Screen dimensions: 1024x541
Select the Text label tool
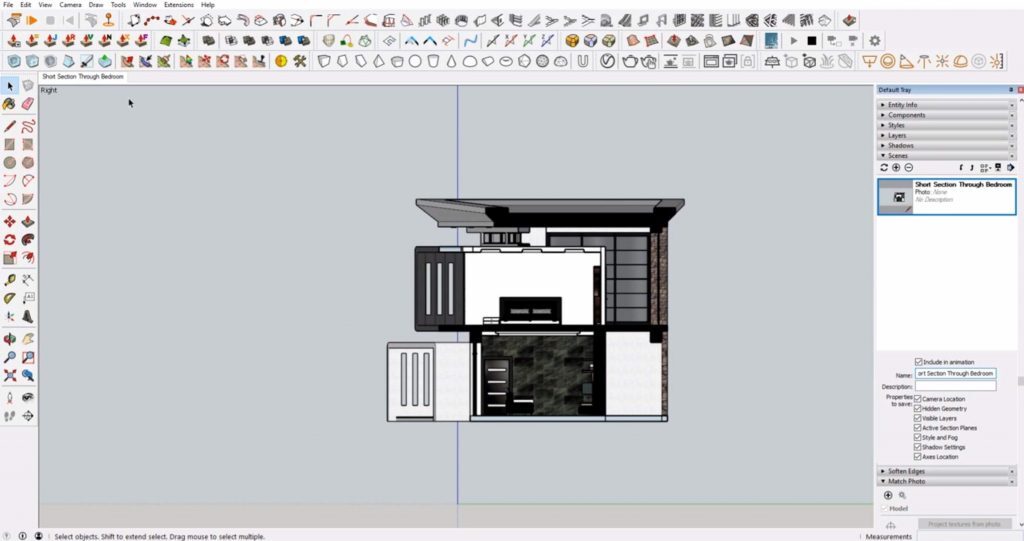(27, 298)
